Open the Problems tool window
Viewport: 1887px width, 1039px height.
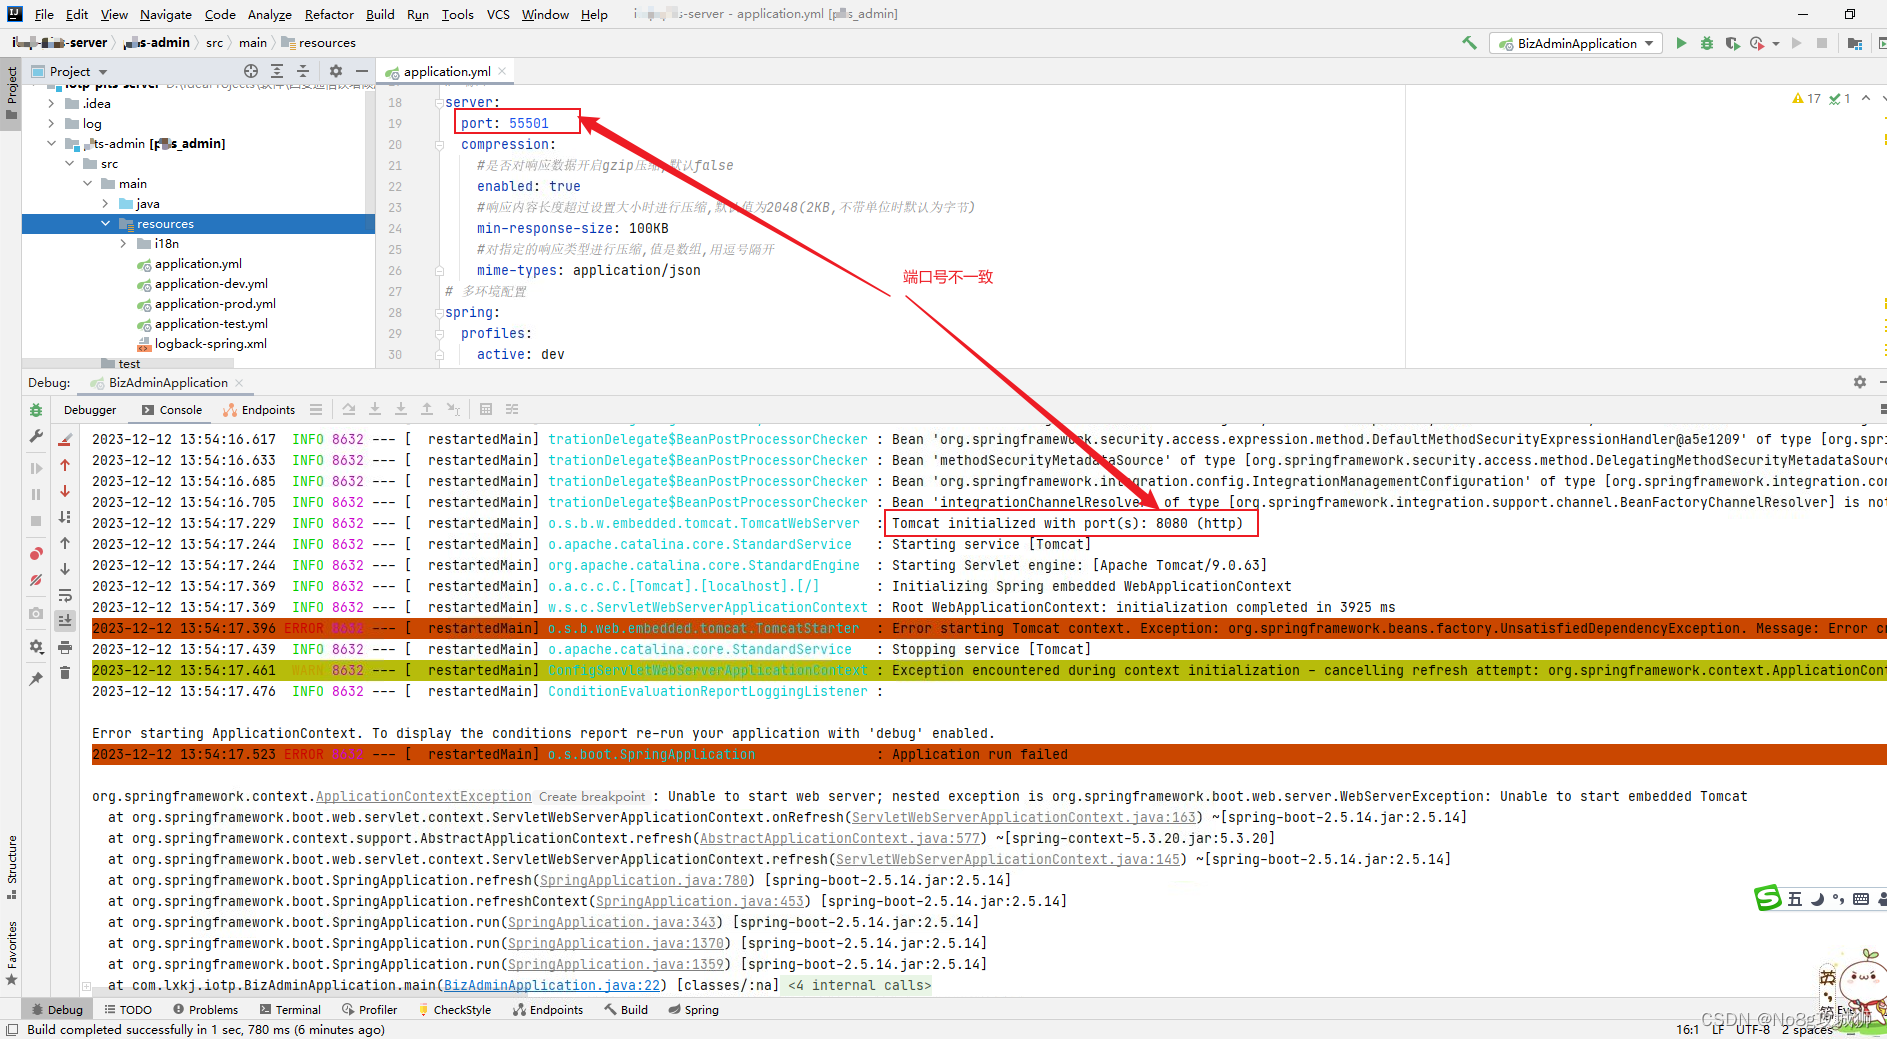(205, 1009)
